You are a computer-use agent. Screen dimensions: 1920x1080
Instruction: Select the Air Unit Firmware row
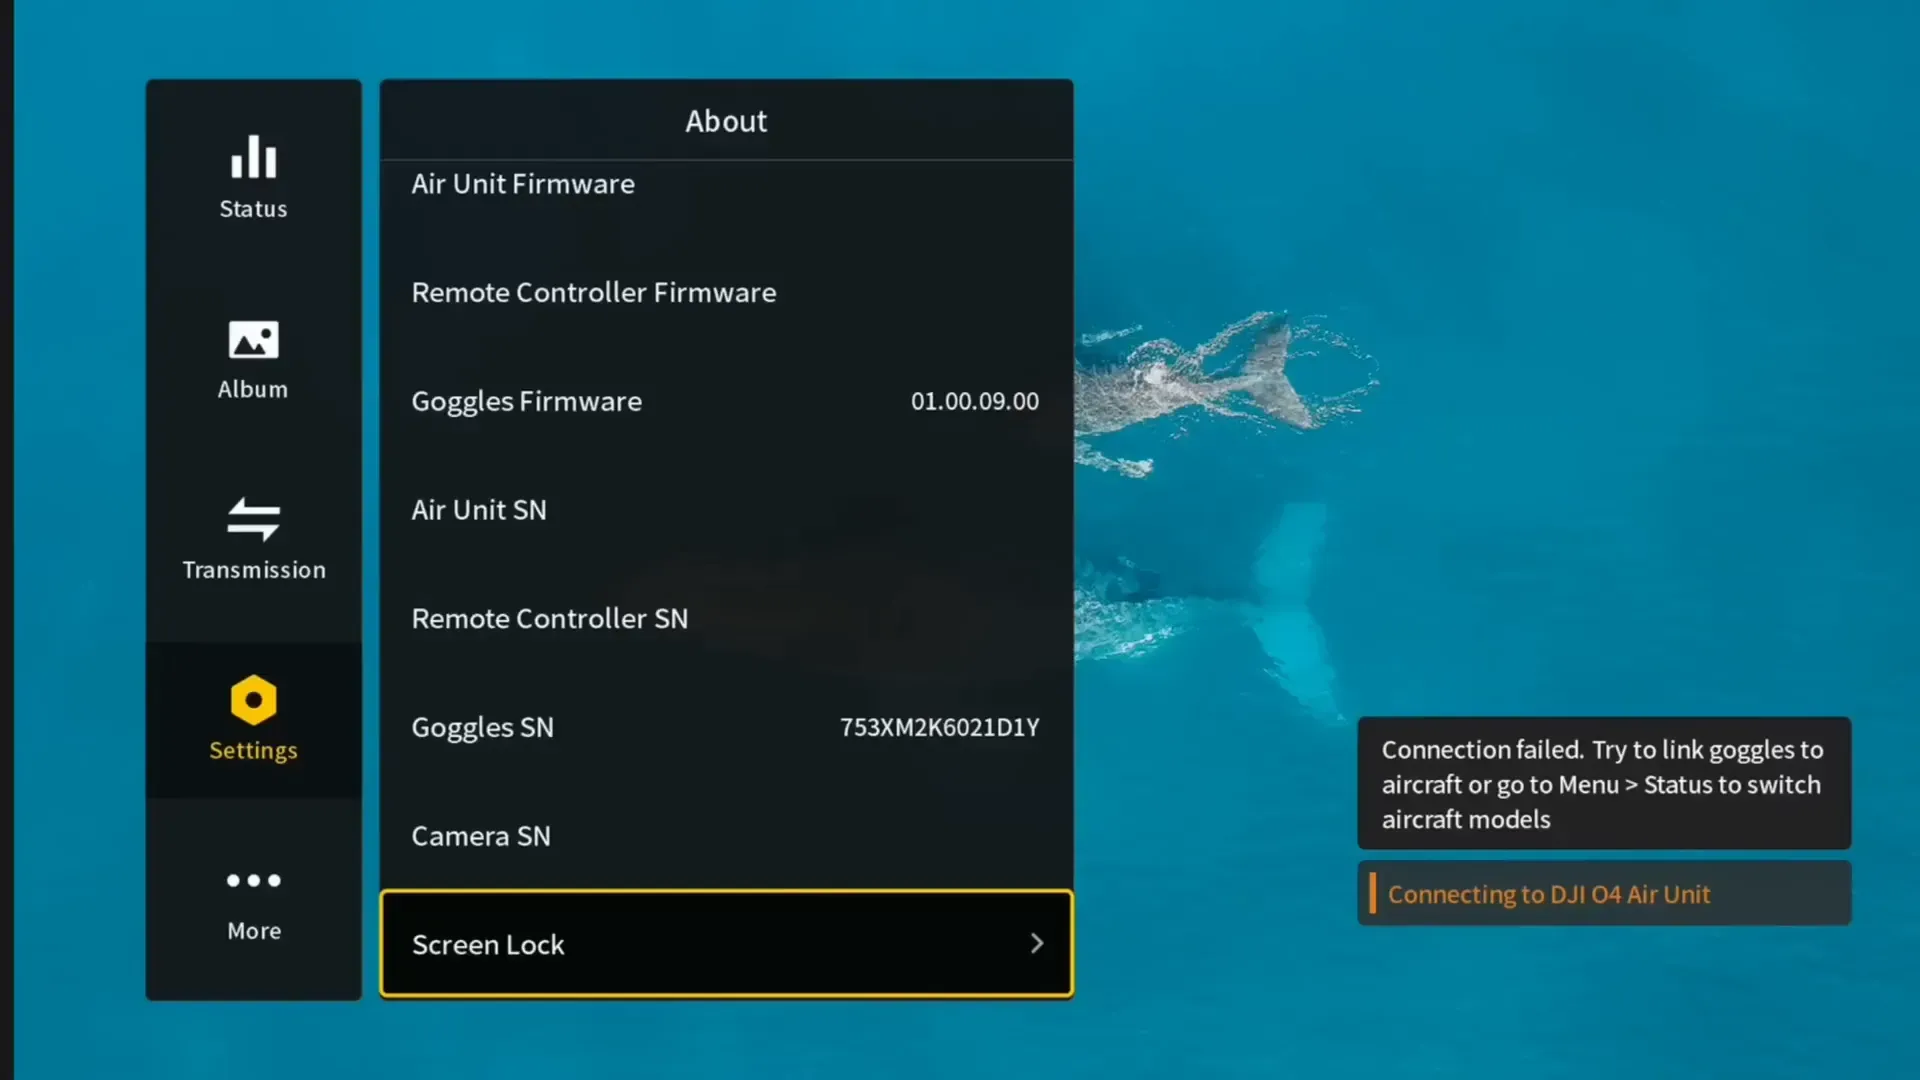click(727, 184)
